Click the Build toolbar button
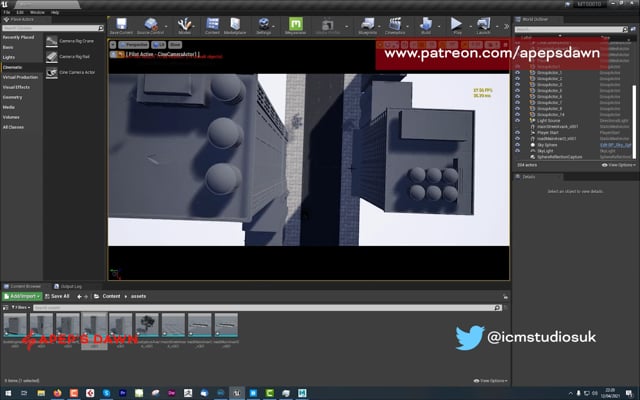This screenshot has height=400, width=640. pos(426,26)
